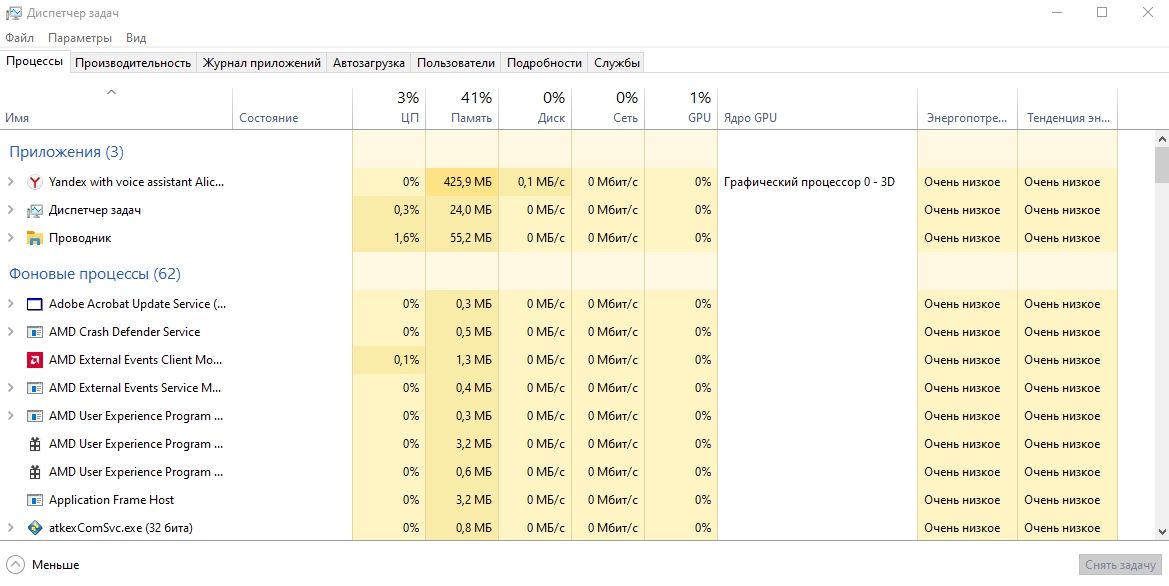Click the atkexComSvc.exe process icon
The image size is (1169, 586).
35,528
